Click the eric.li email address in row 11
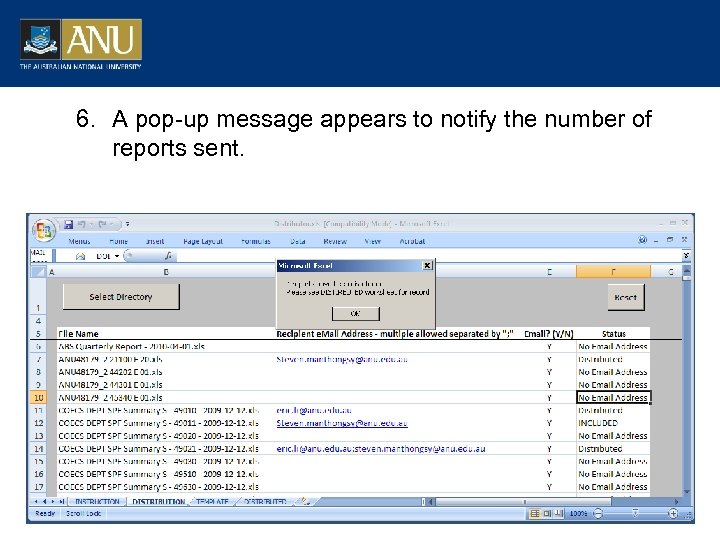Image resolution: width=720 pixels, height=540 pixels. pyautogui.click(x=314, y=411)
